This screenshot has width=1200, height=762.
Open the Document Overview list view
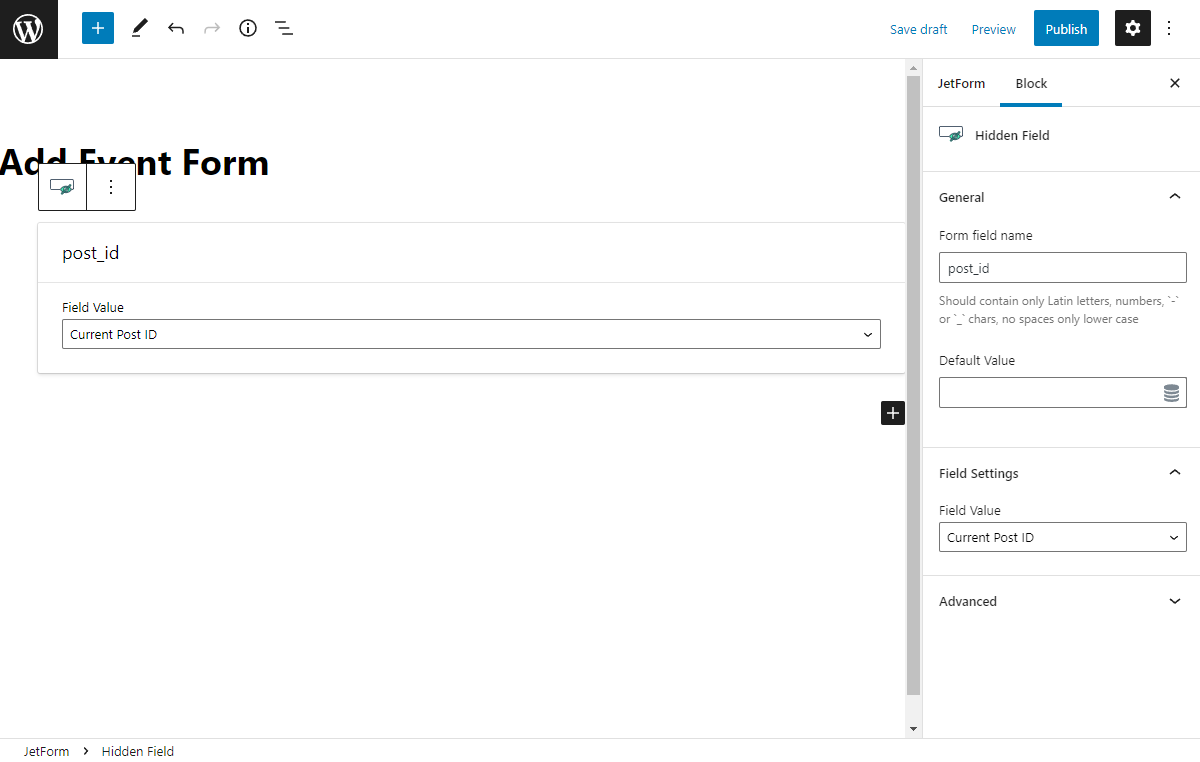(284, 28)
